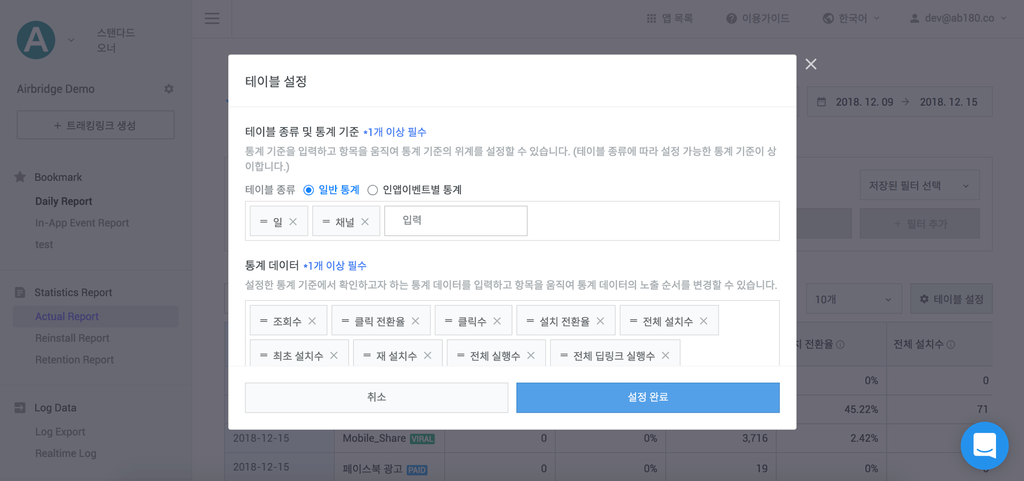1024x481 pixels.
Task: Open the 저장된 필터 선택 dropdown
Action: click(920, 185)
